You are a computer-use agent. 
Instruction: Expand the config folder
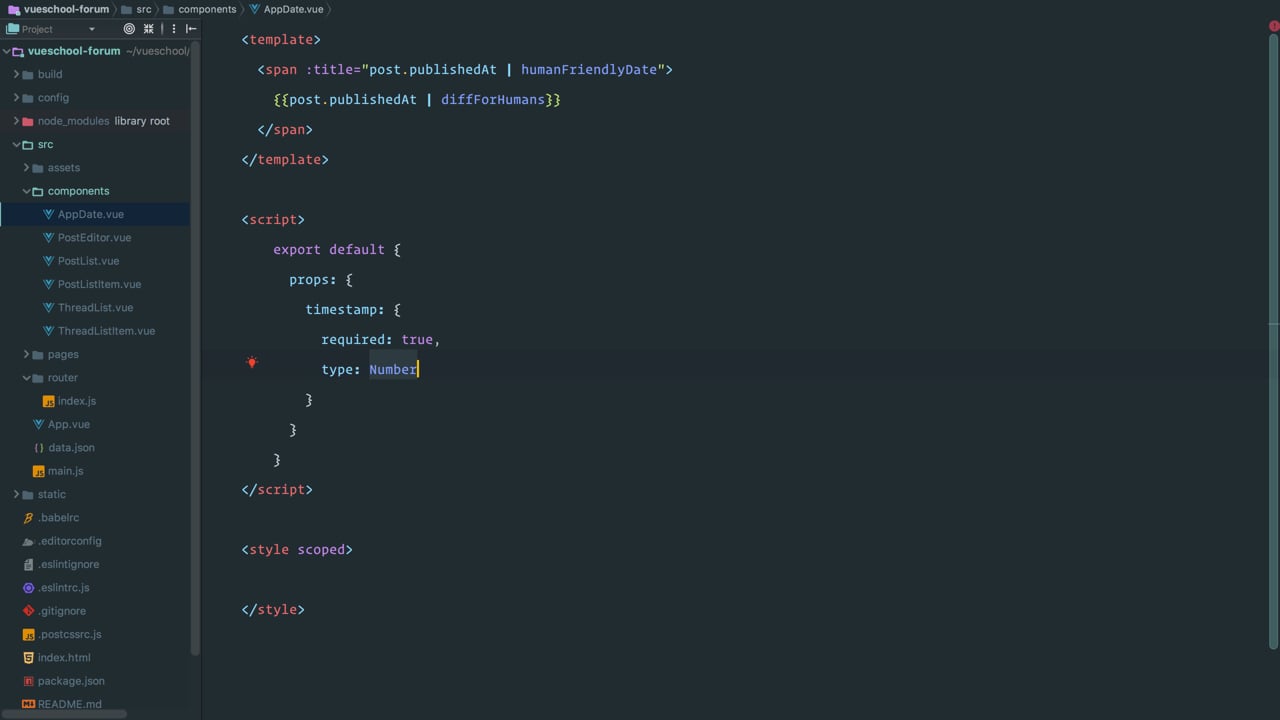[x=16, y=98]
